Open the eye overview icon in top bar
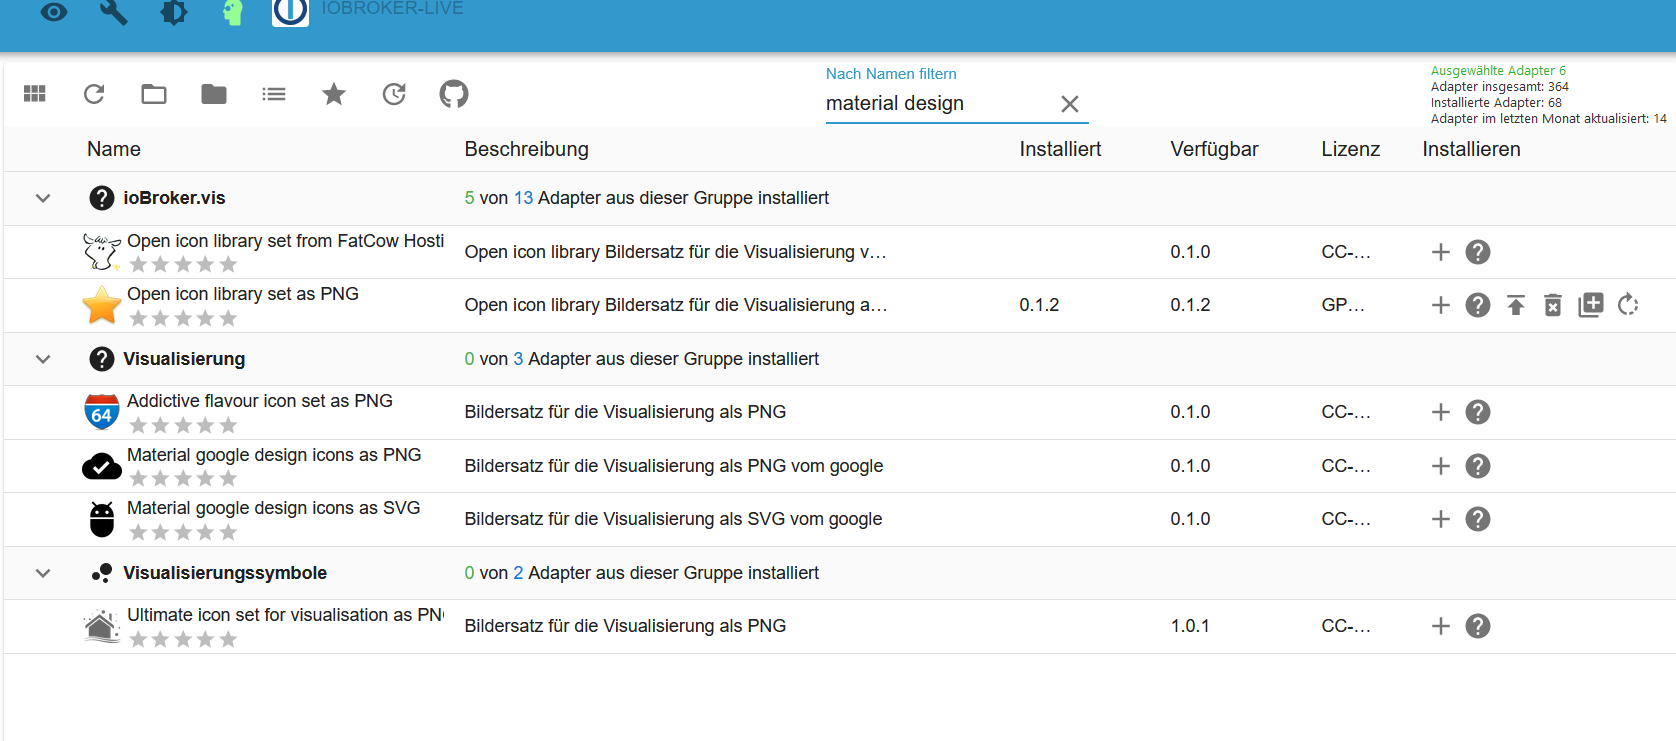The image size is (1676, 741). (54, 12)
